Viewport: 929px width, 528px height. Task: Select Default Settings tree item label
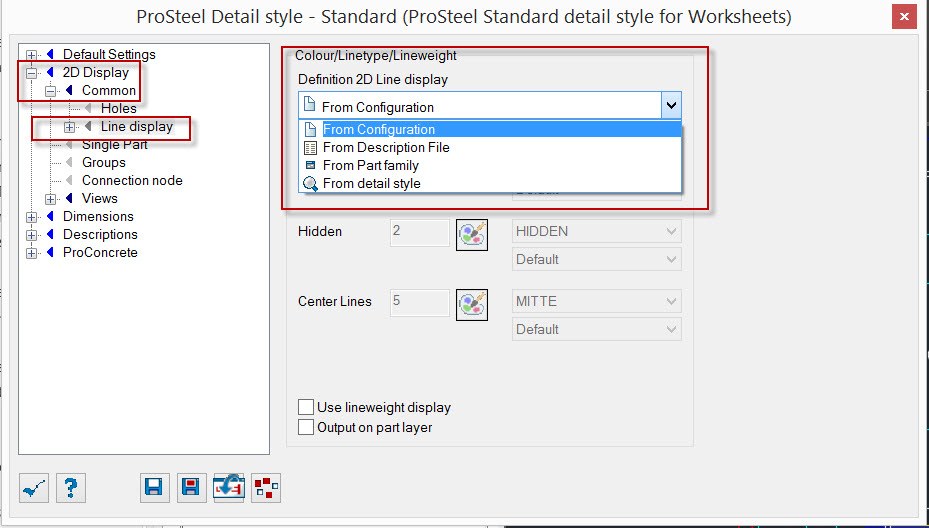click(109, 55)
